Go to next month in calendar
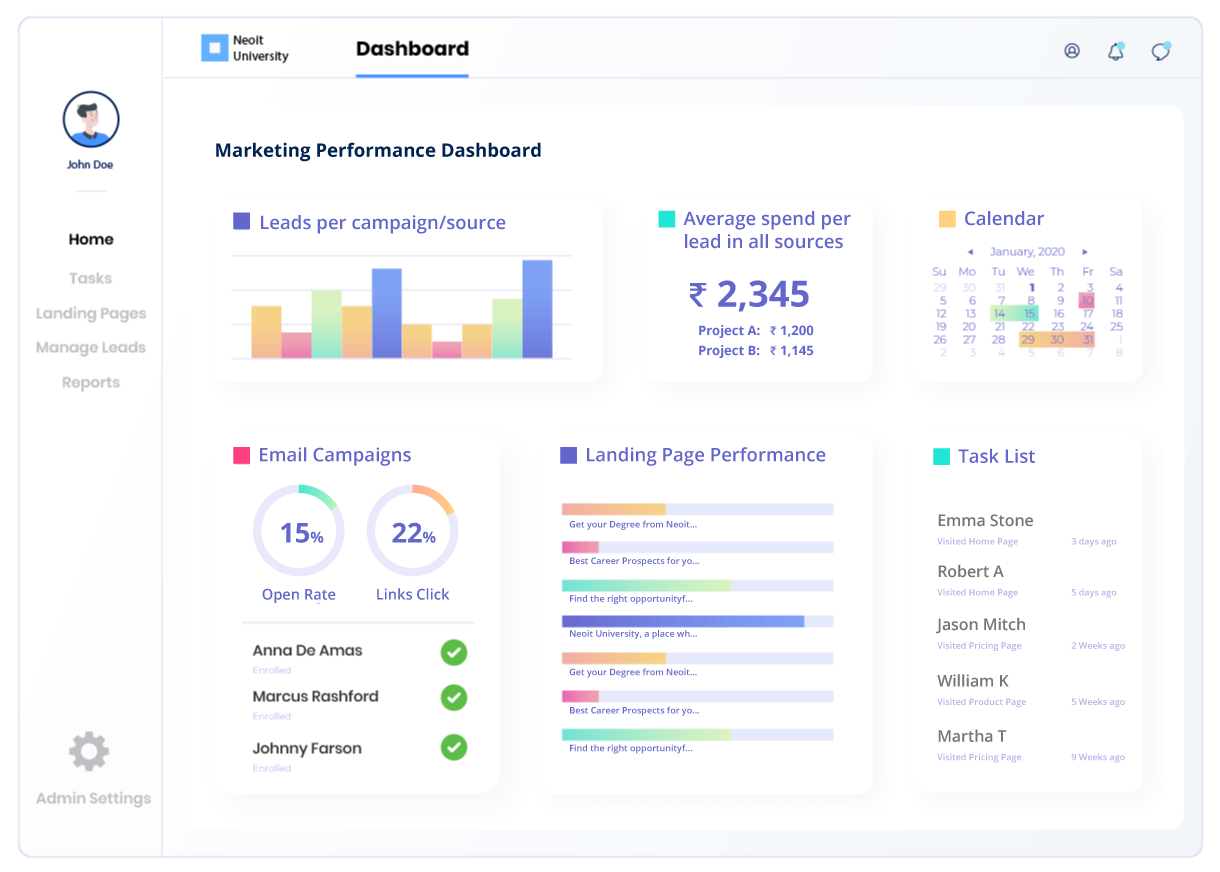The width and height of the screenshot is (1220, 872). click(1085, 252)
